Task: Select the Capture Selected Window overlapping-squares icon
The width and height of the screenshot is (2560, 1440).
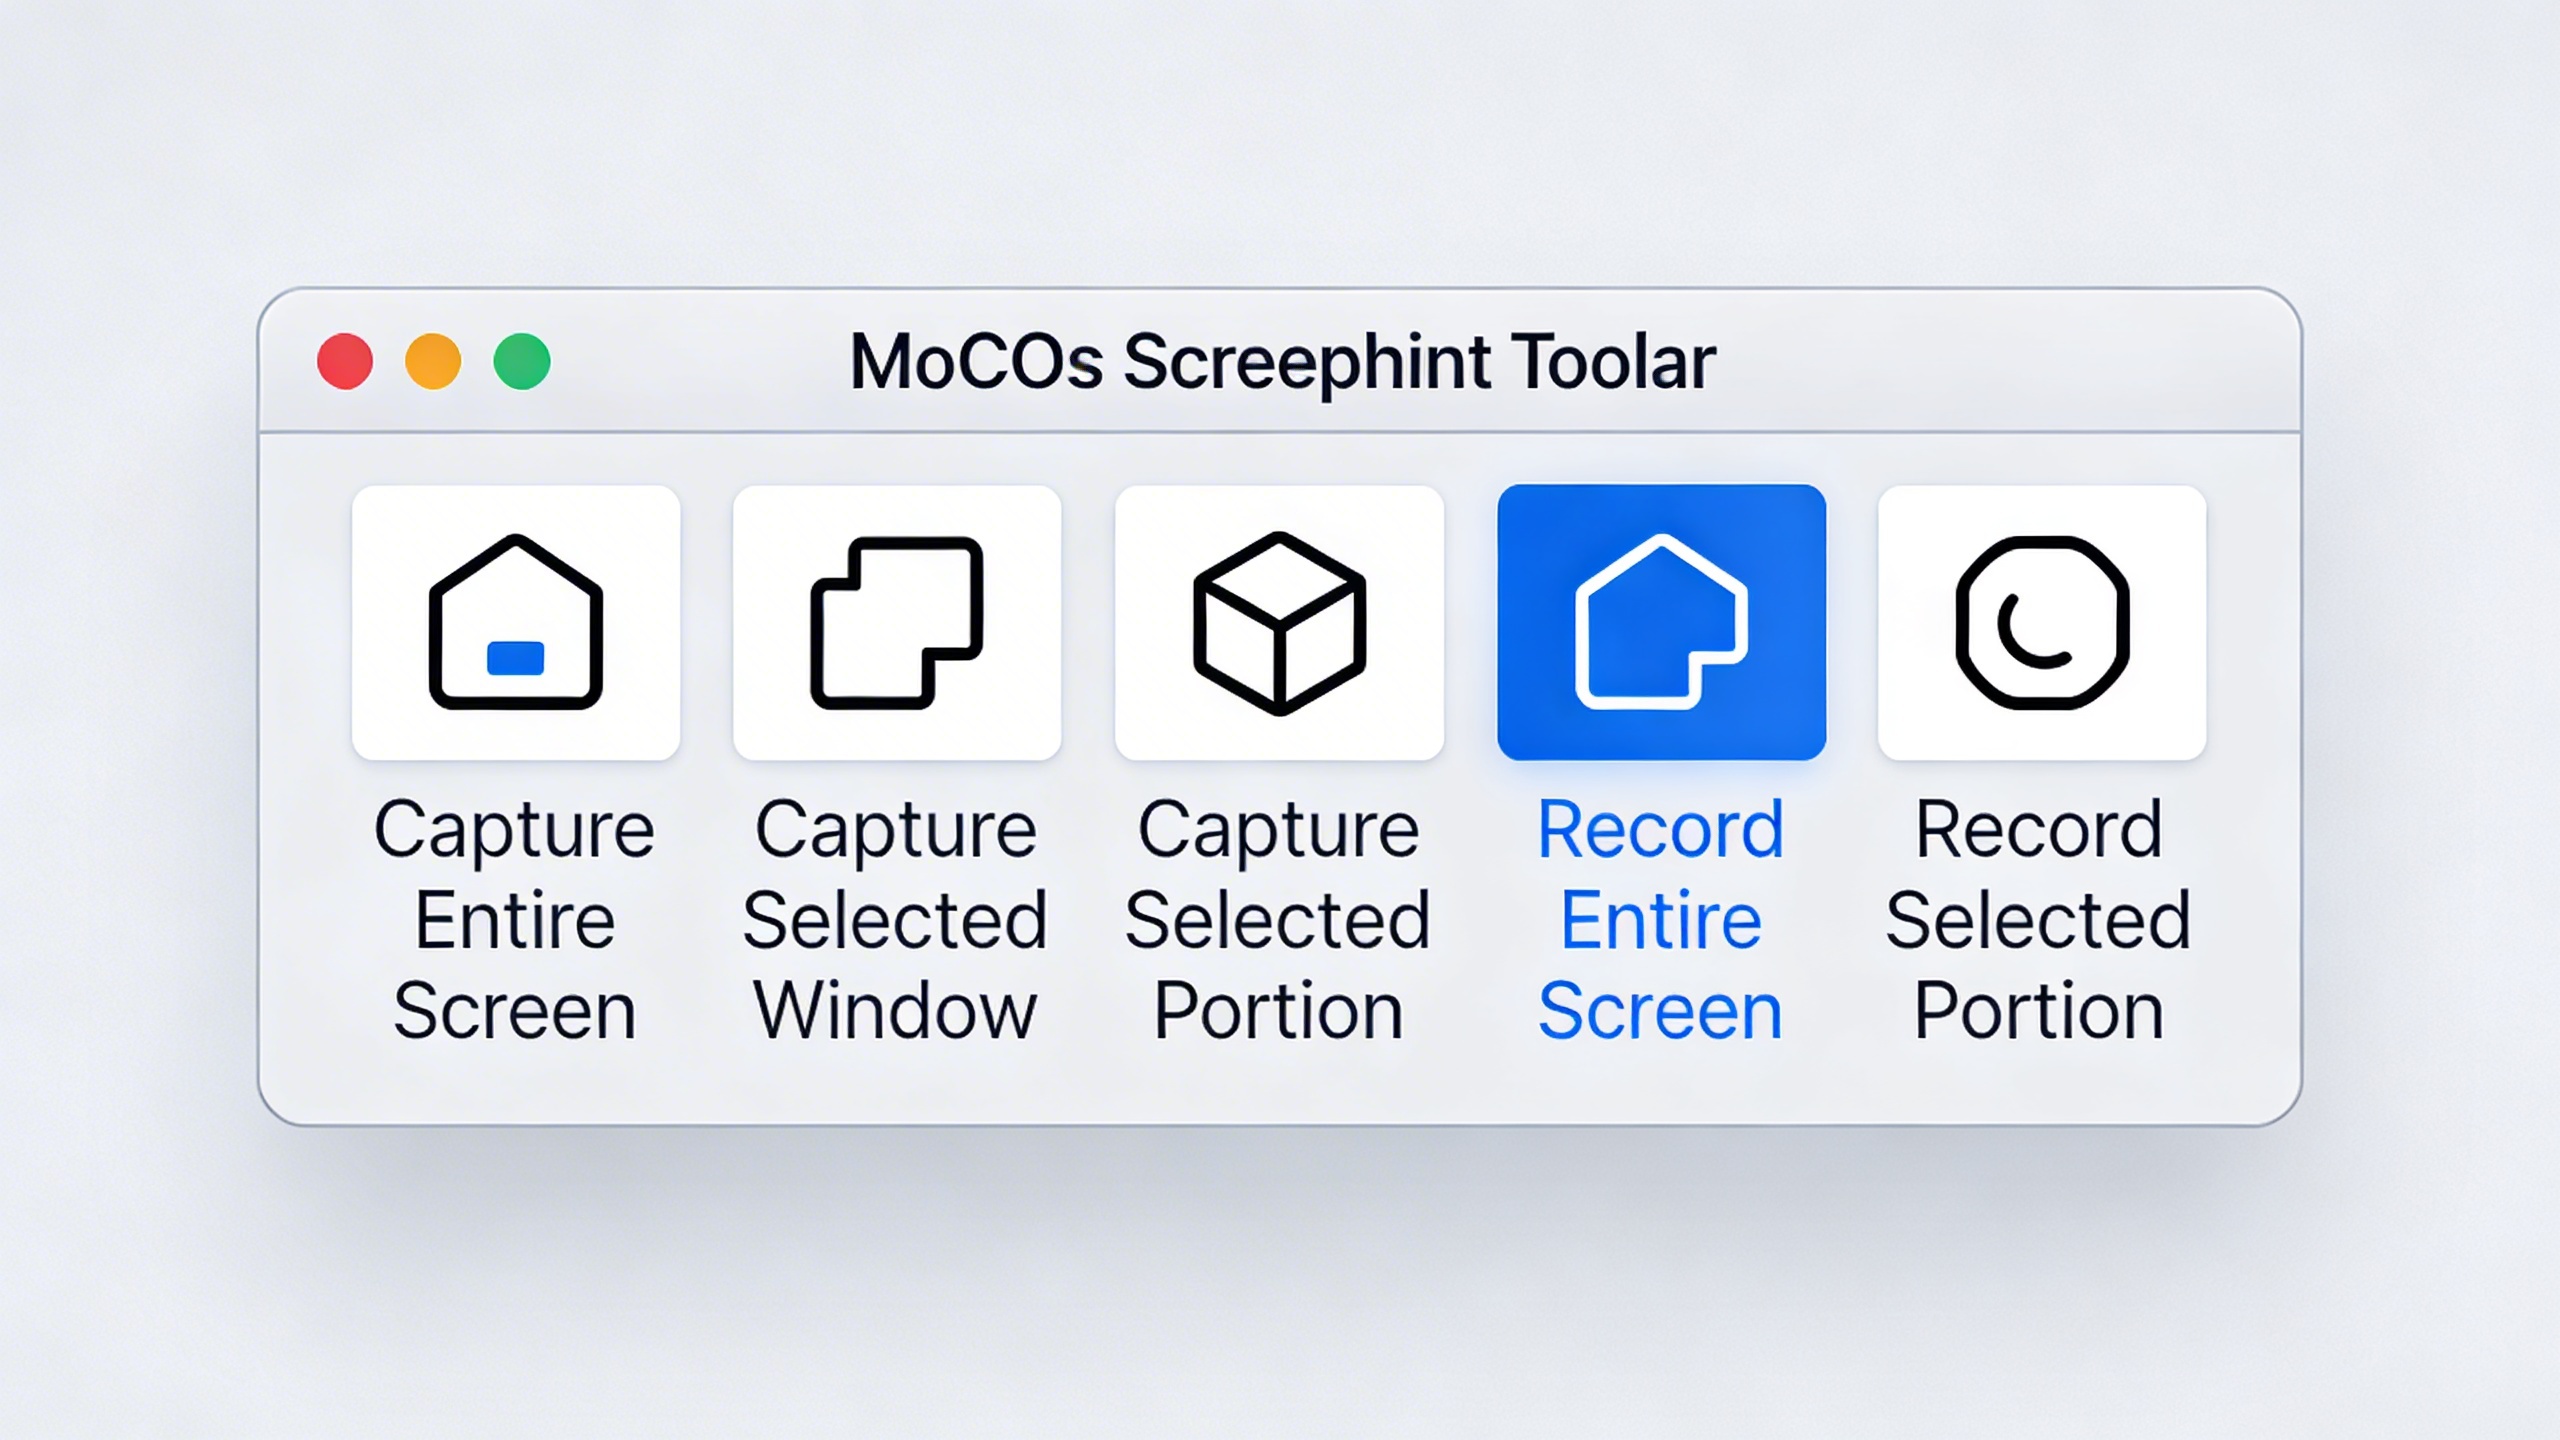Action: (896, 622)
